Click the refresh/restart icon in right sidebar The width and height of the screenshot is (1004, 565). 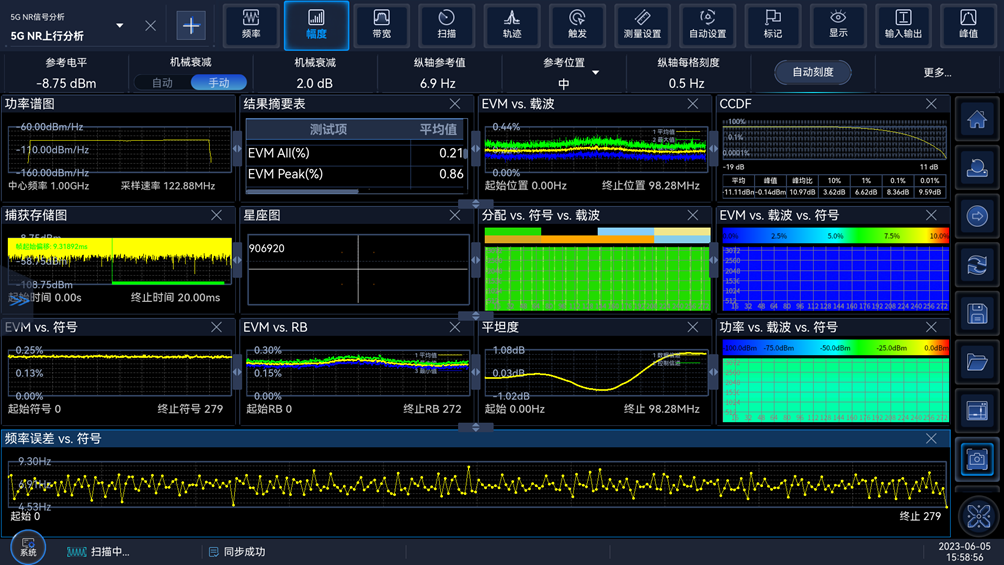tap(976, 265)
